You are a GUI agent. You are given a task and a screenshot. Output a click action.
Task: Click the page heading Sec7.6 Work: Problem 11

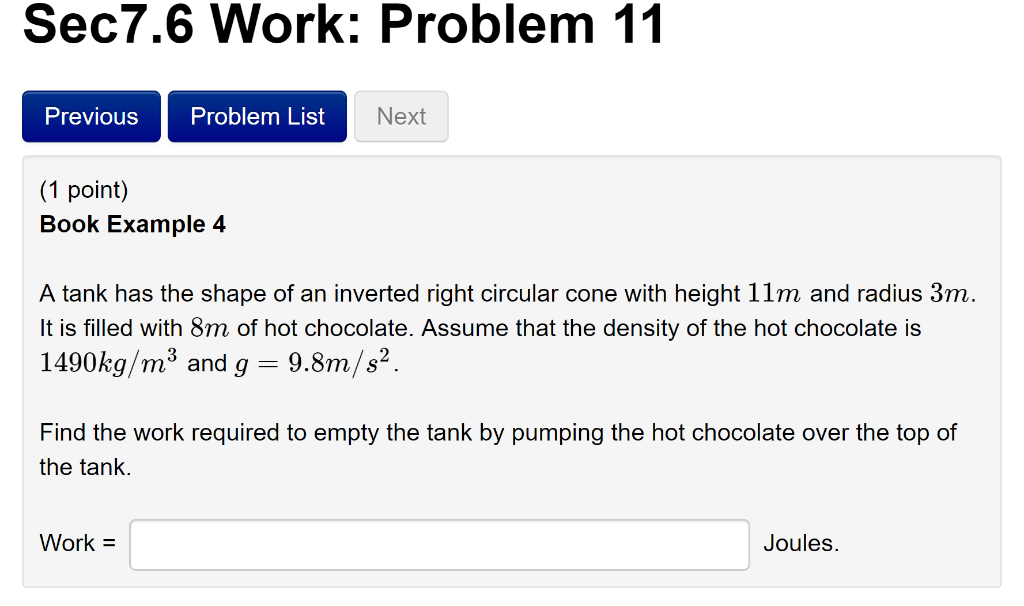click(x=343, y=25)
